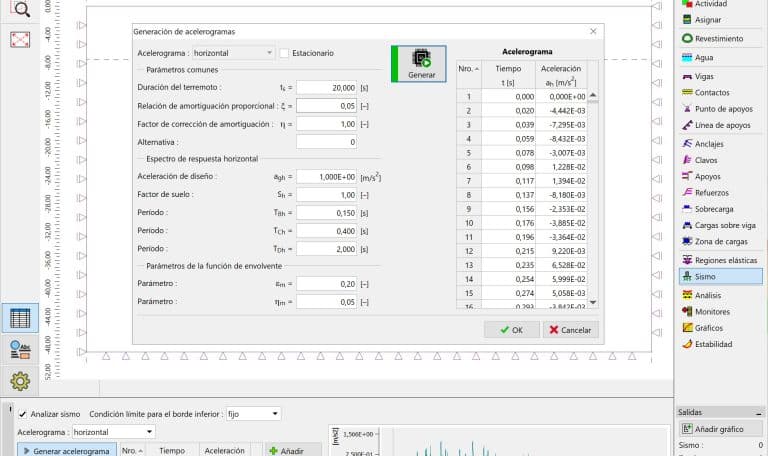Edit the ηm parameter field 0,05
Viewport: 768px width, 456px height.
(x=327, y=302)
